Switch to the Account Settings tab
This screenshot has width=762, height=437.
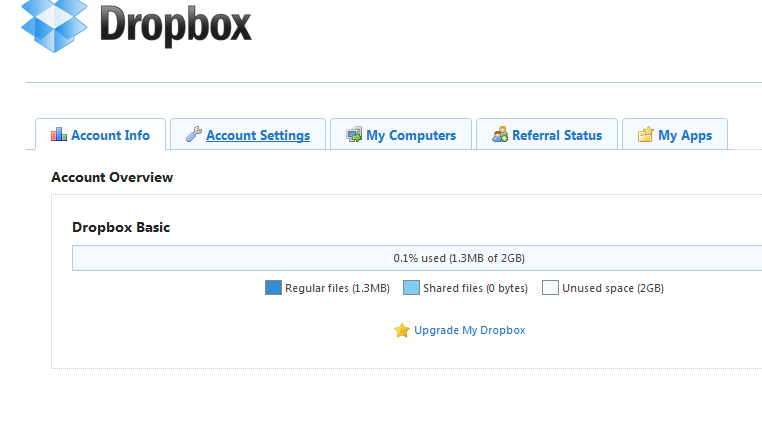tap(248, 135)
